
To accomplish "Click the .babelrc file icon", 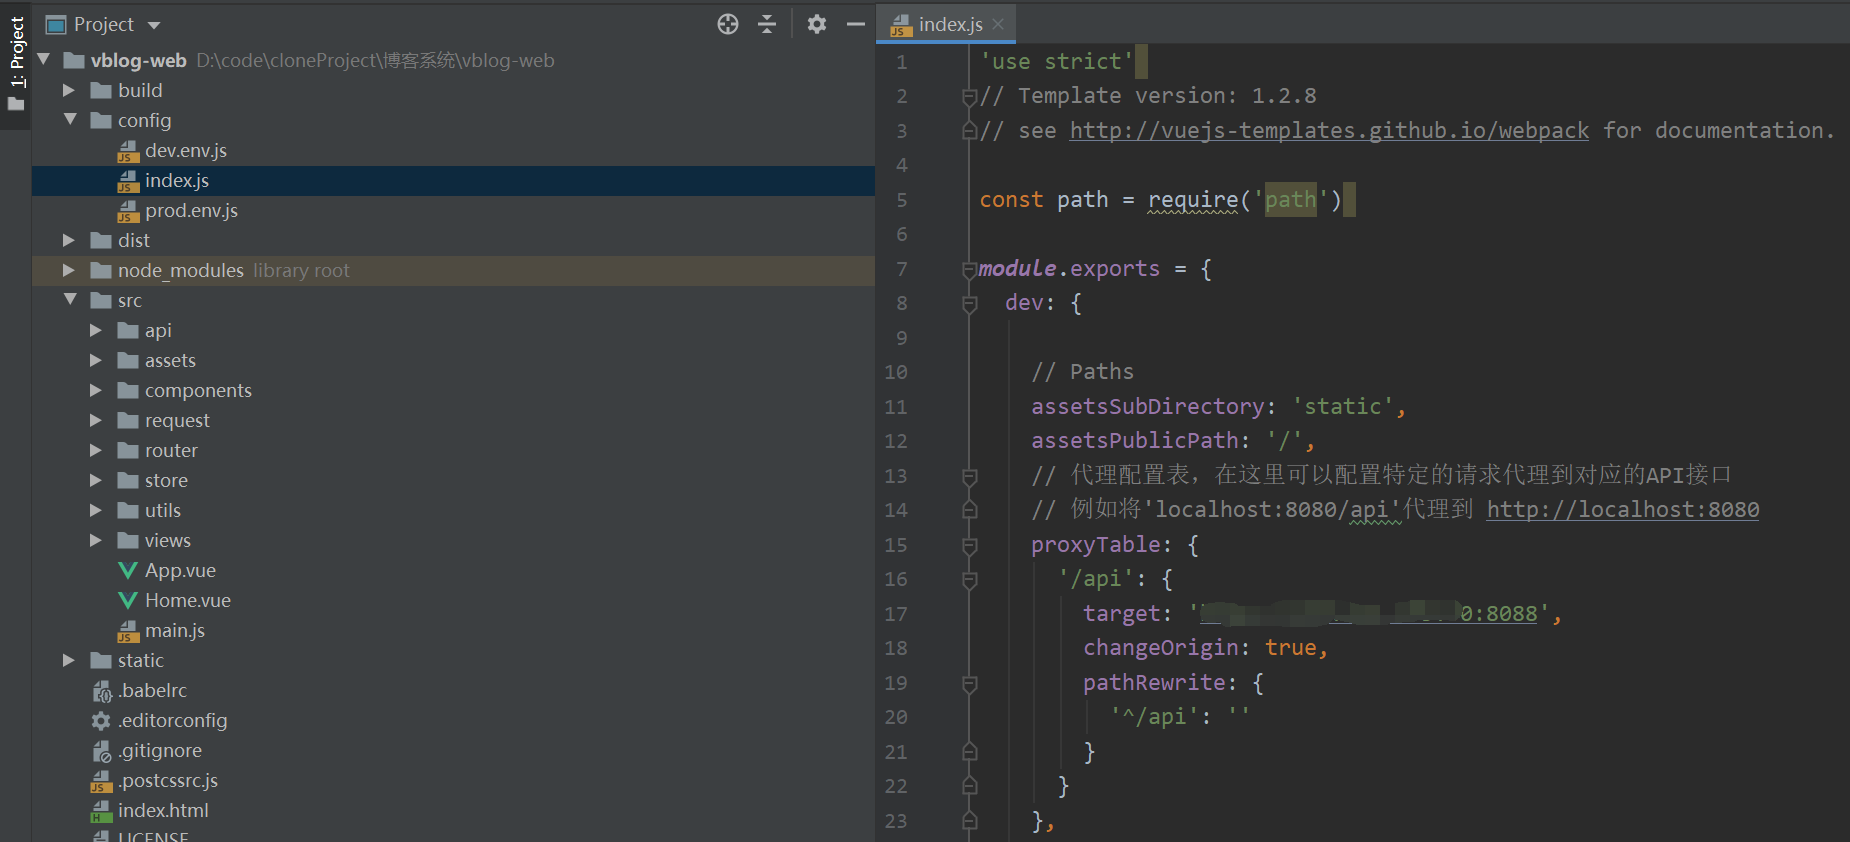I will pos(101,691).
